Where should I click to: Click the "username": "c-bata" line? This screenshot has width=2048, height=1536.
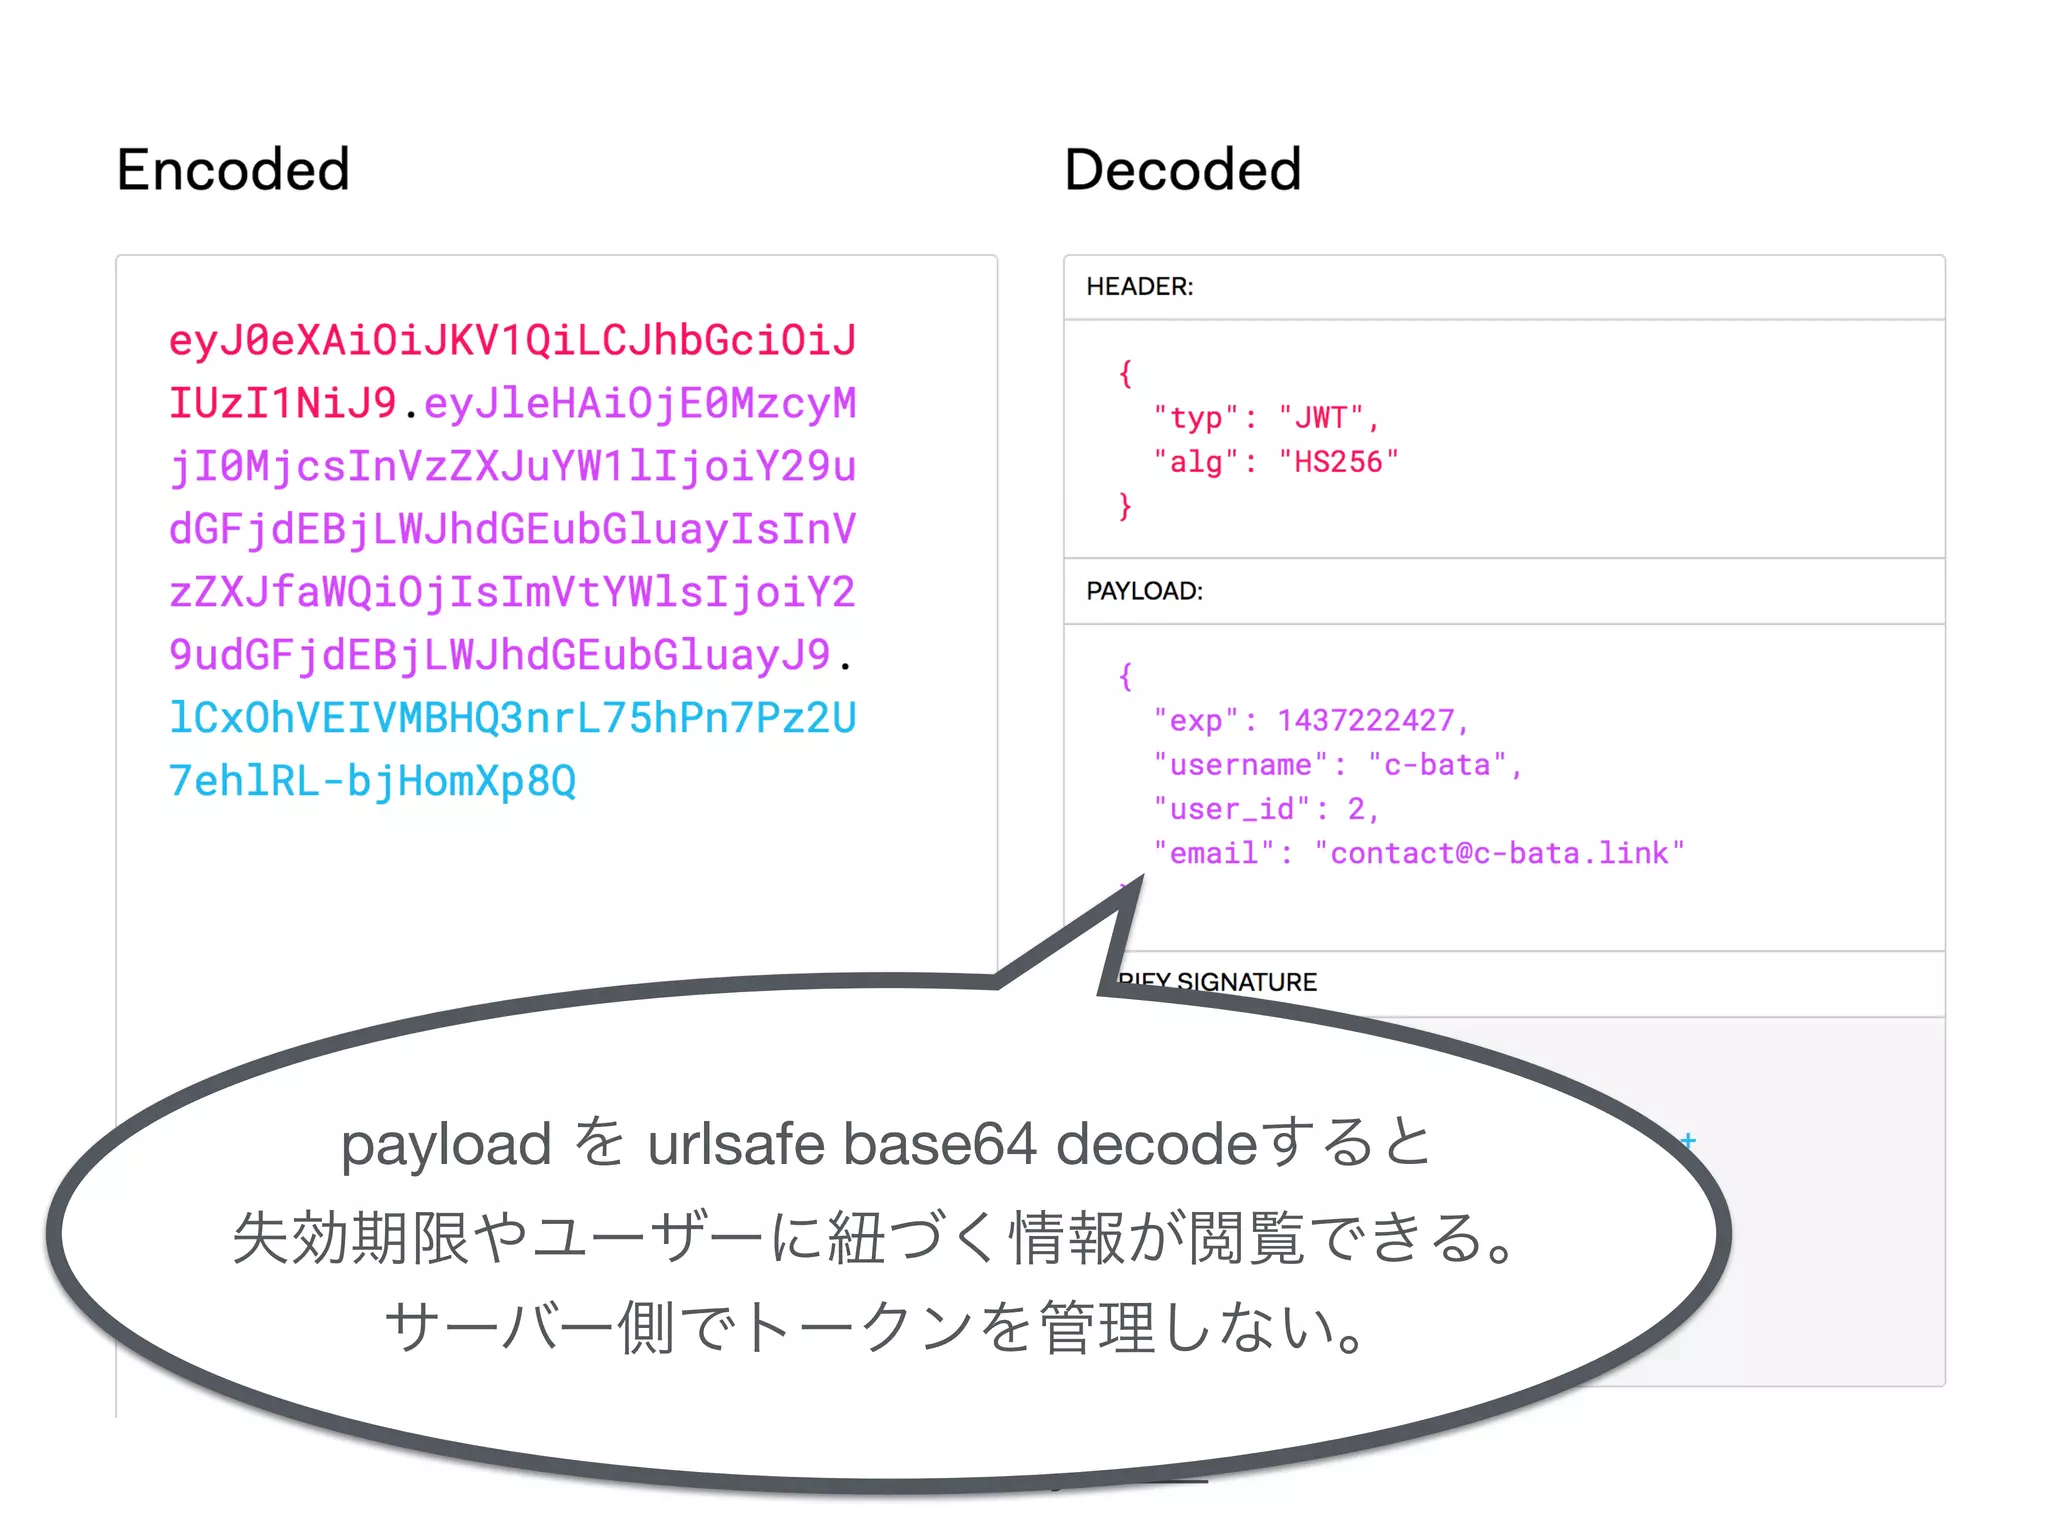pyautogui.click(x=1336, y=765)
